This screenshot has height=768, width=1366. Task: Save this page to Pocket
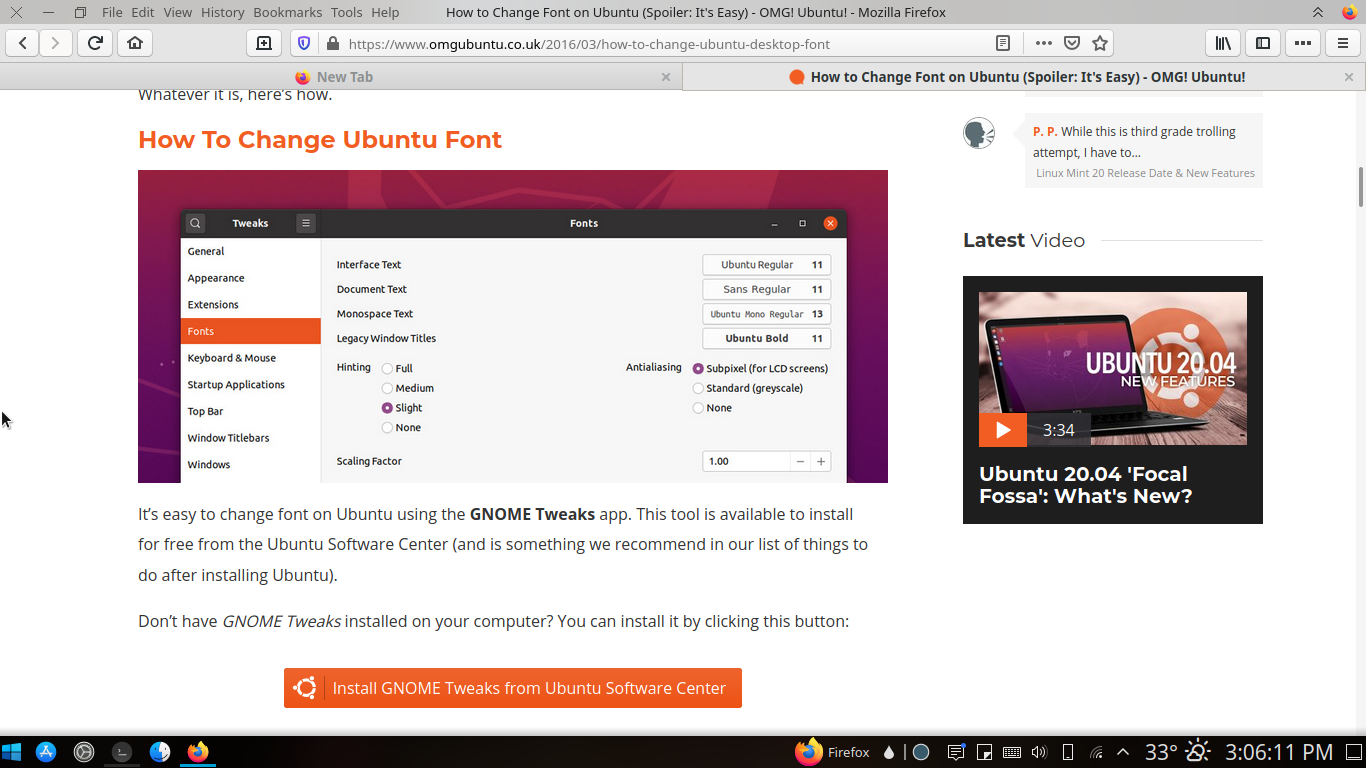click(1071, 43)
